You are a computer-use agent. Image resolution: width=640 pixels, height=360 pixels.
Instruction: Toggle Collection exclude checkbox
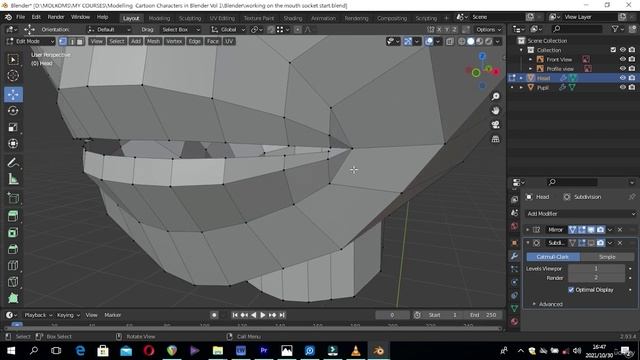pyautogui.click(x=613, y=50)
